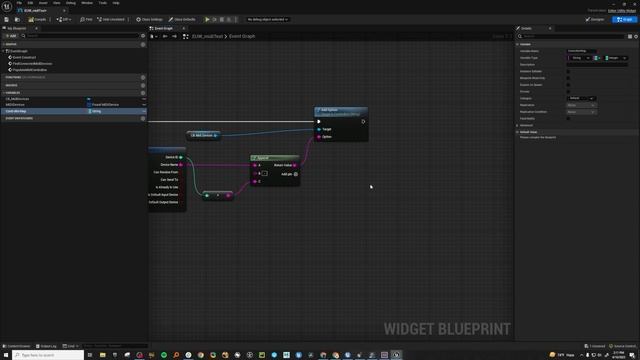The image size is (640, 360).
Task: Click the Variable Name text field
Action: point(582,51)
